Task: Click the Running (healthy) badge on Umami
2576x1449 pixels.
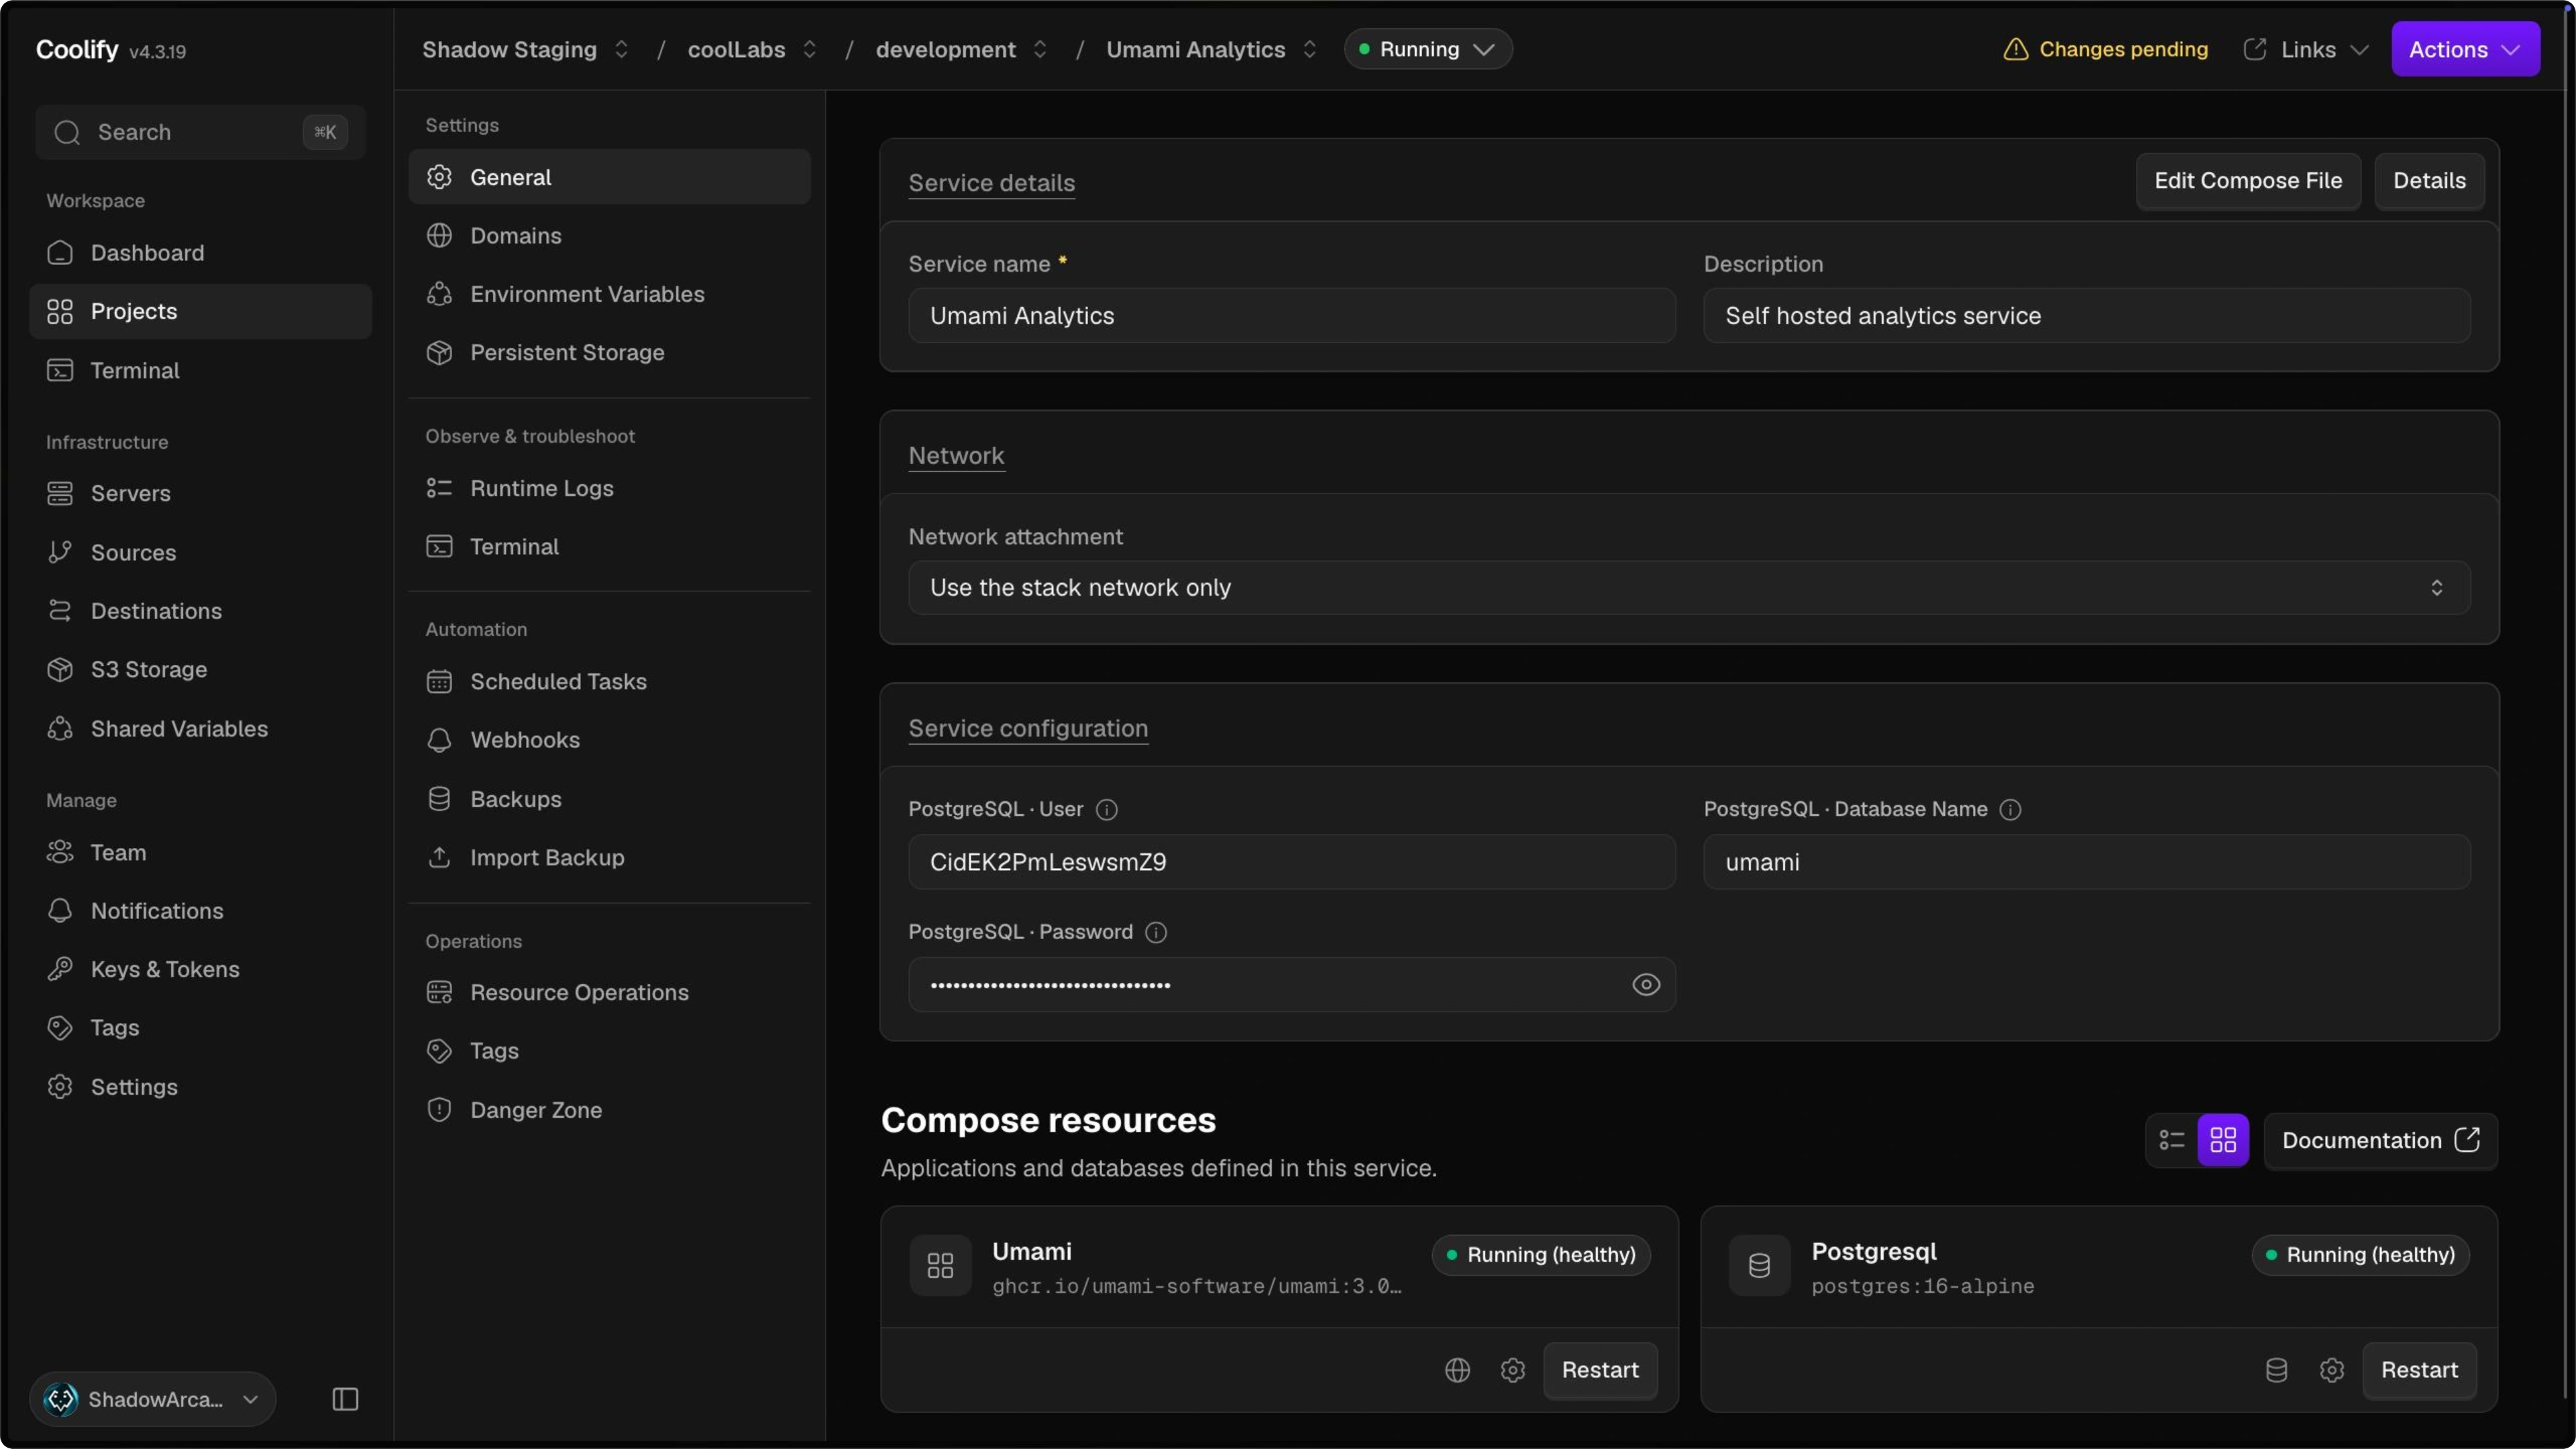Action: [1541, 1255]
